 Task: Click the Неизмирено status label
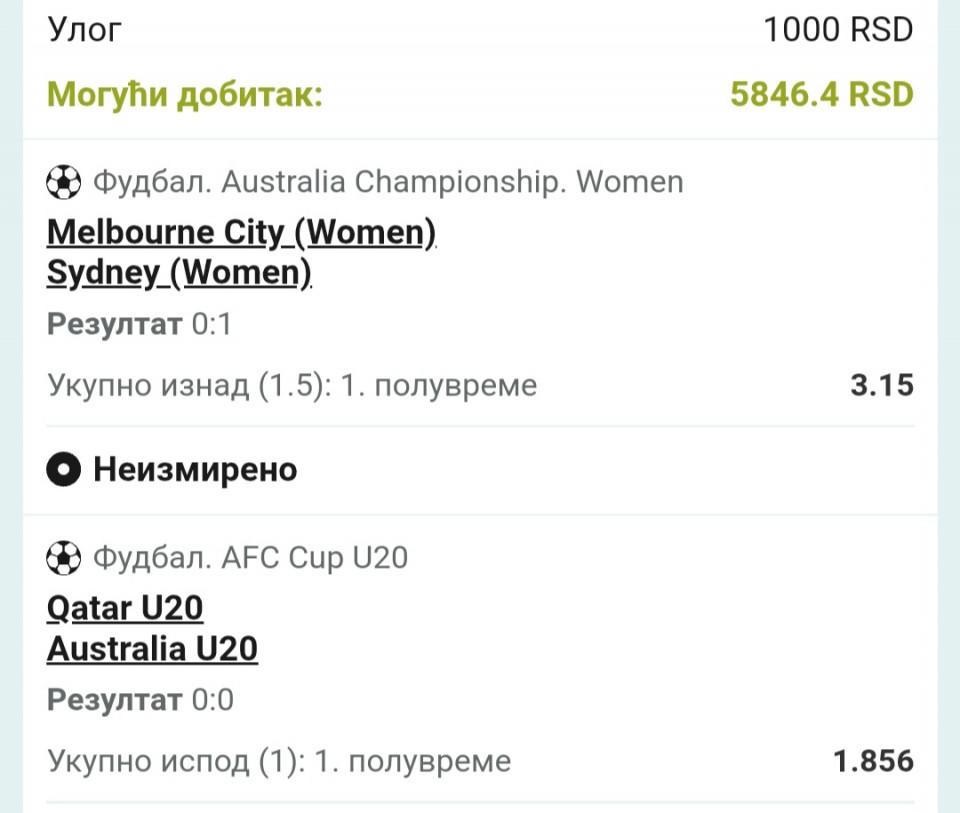pos(195,470)
